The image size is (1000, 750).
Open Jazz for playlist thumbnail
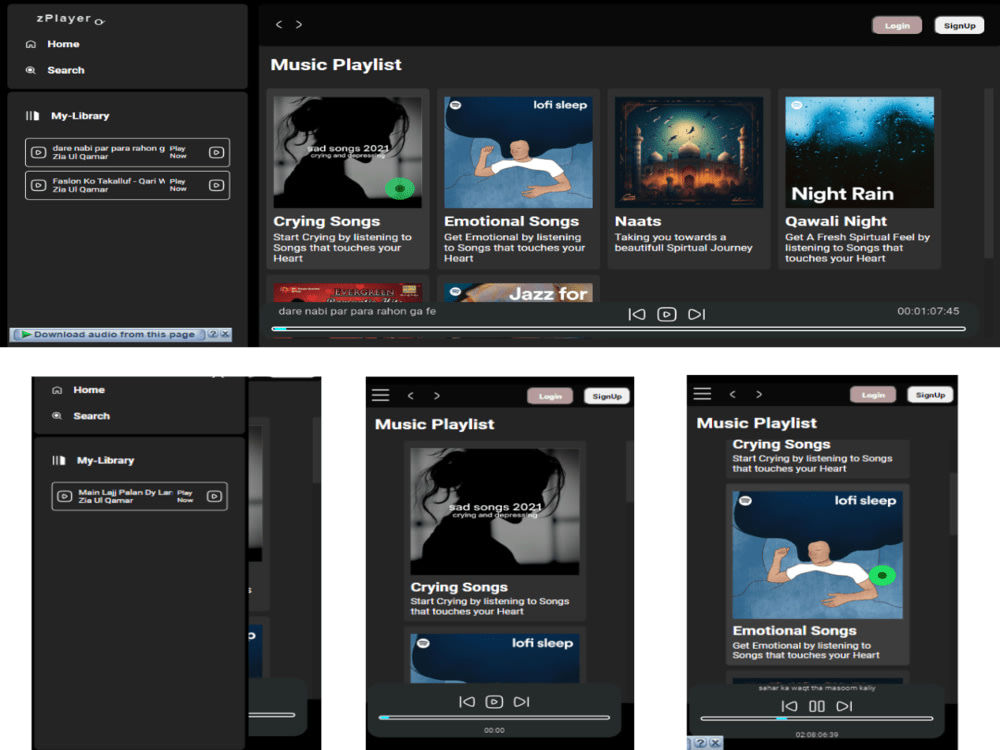pos(518,293)
